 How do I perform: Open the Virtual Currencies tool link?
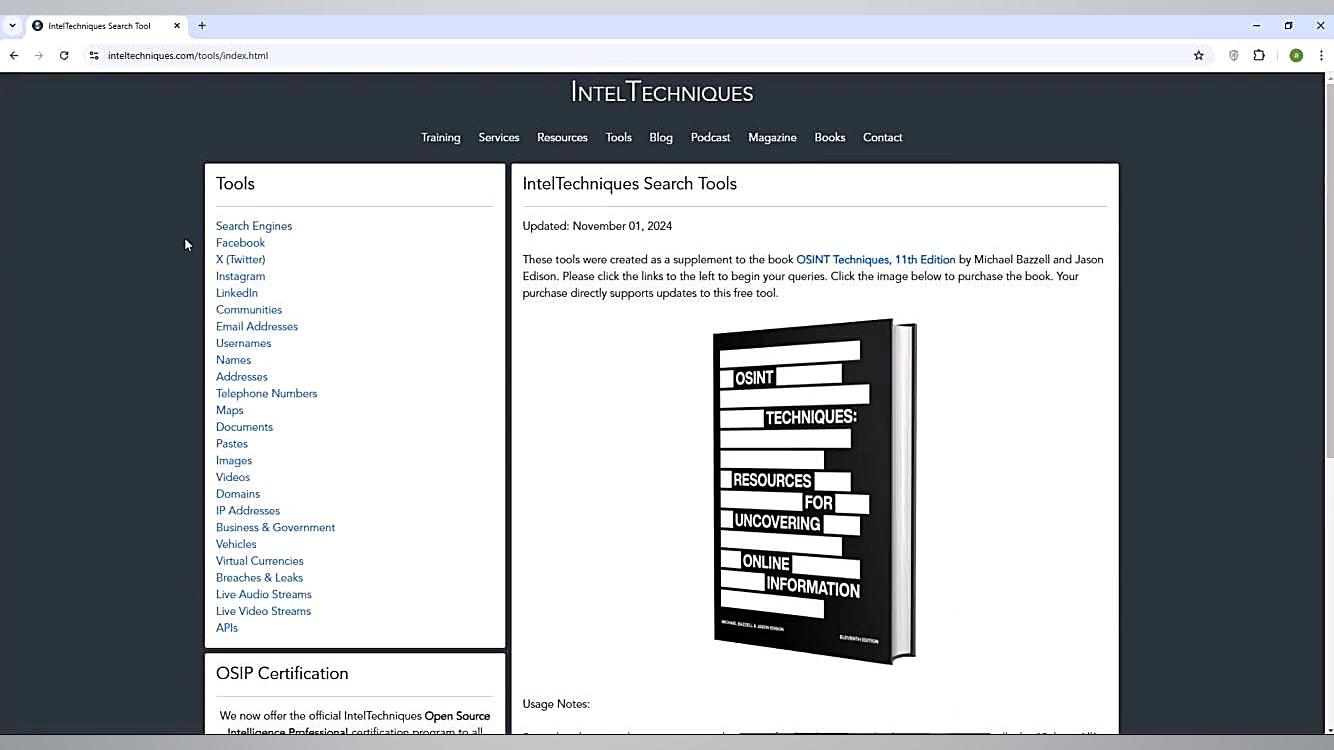pos(259,561)
